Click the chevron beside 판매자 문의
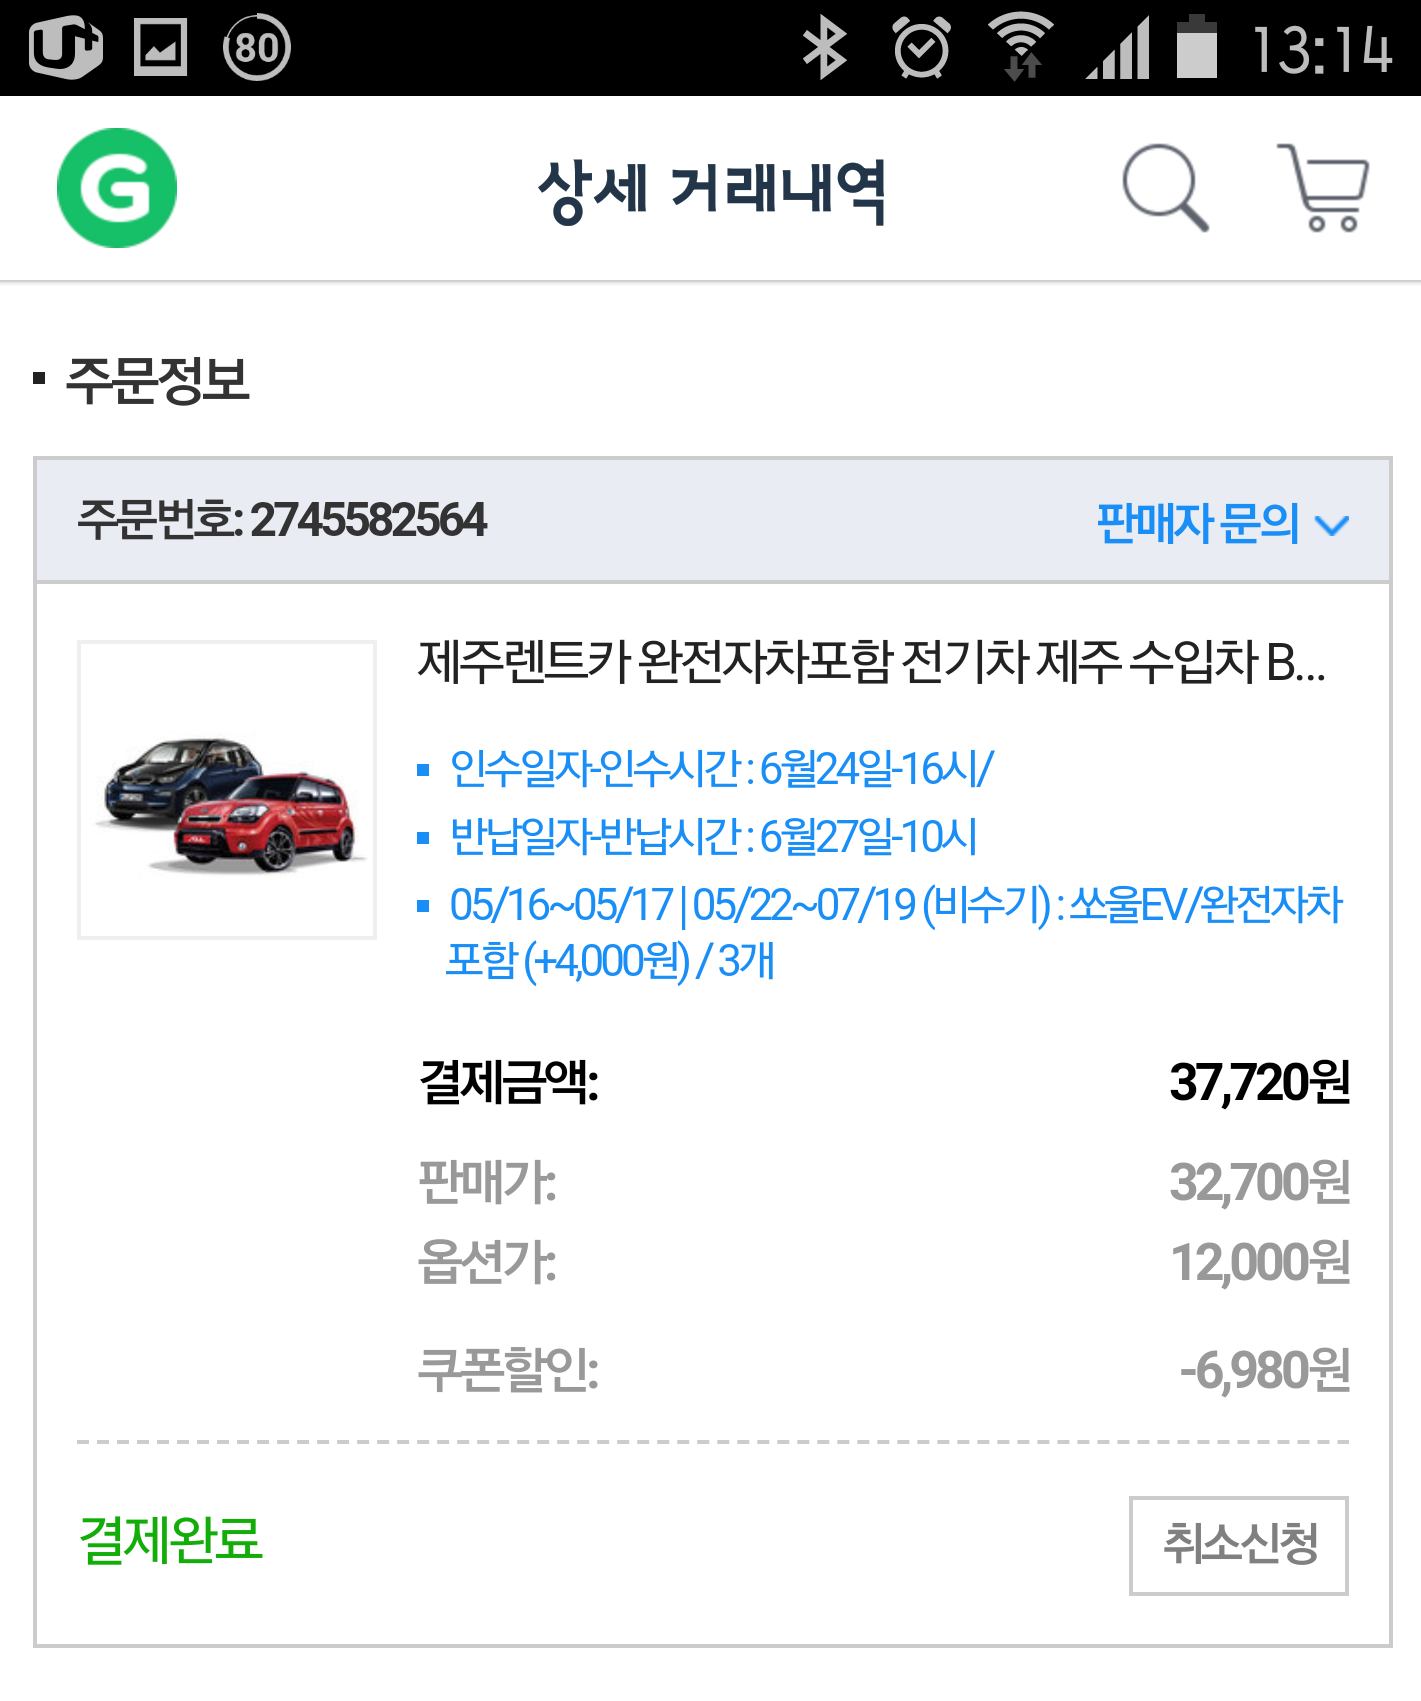 click(1332, 525)
